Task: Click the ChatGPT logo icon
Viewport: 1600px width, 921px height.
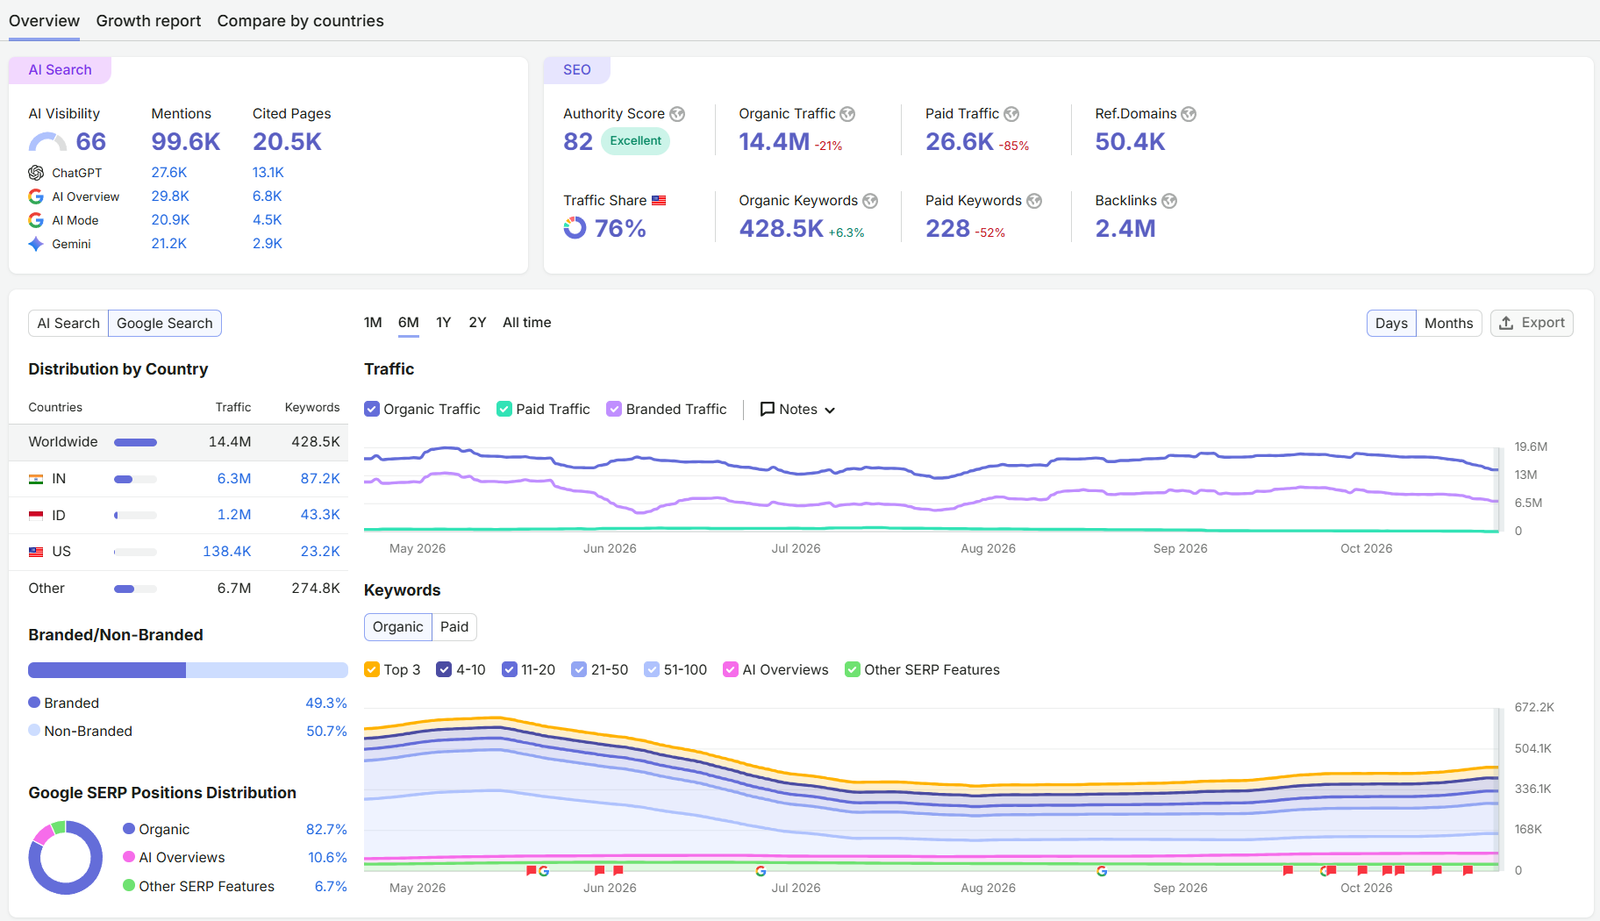Action: (x=36, y=173)
